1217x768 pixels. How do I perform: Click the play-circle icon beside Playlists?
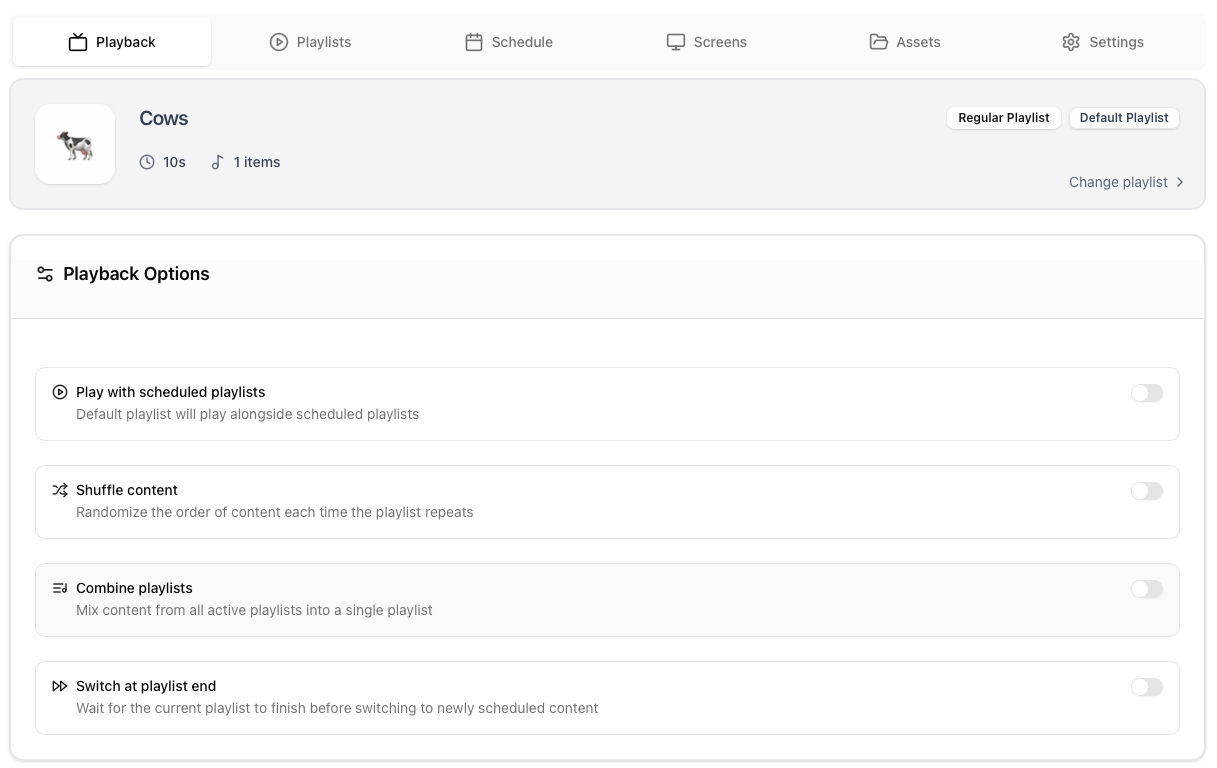pos(279,42)
